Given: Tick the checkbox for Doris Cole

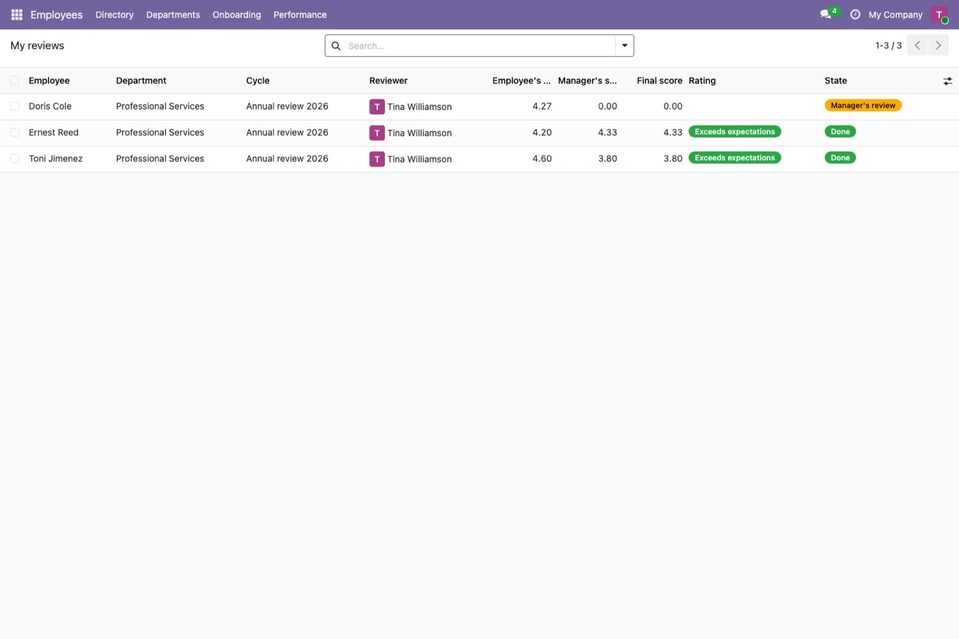Looking at the screenshot, I should [15, 106].
